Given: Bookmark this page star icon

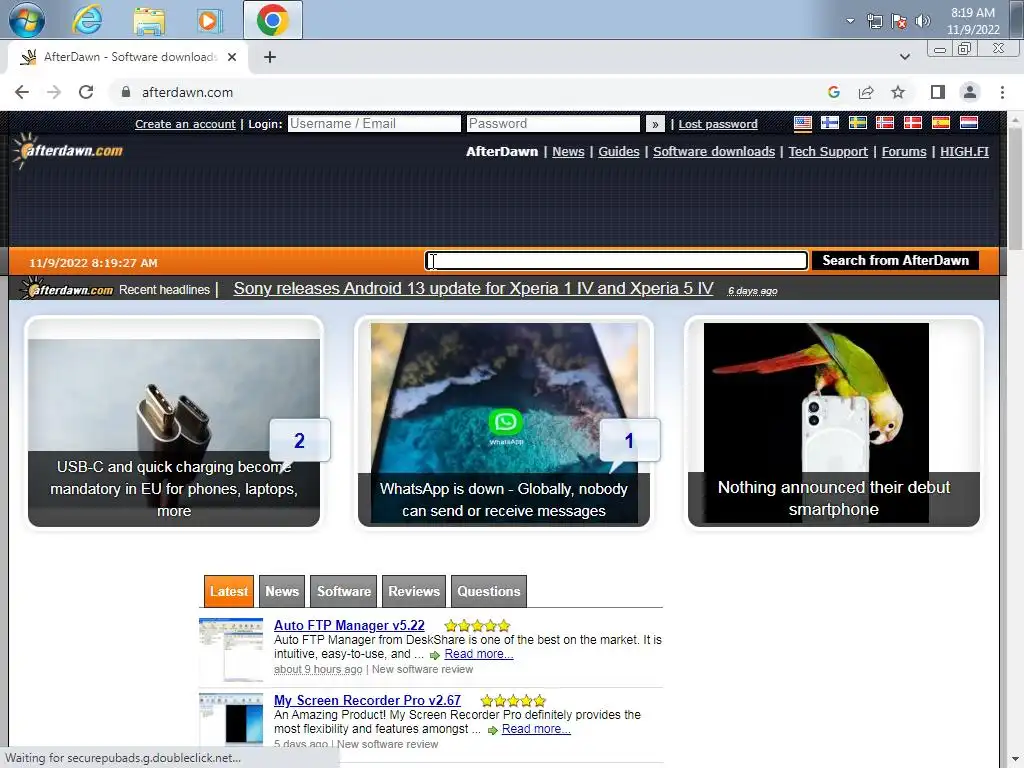Looking at the screenshot, I should click(898, 92).
